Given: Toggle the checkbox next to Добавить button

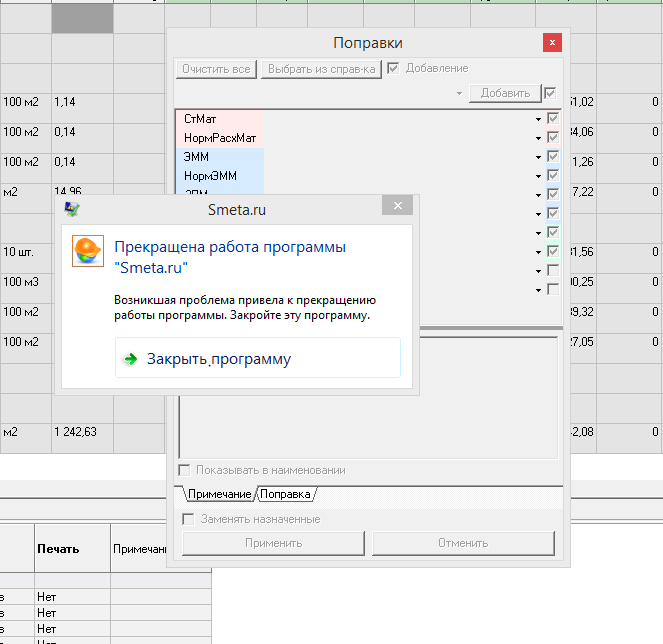Looking at the screenshot, I should pyautogui.click(x=550, y=93).
